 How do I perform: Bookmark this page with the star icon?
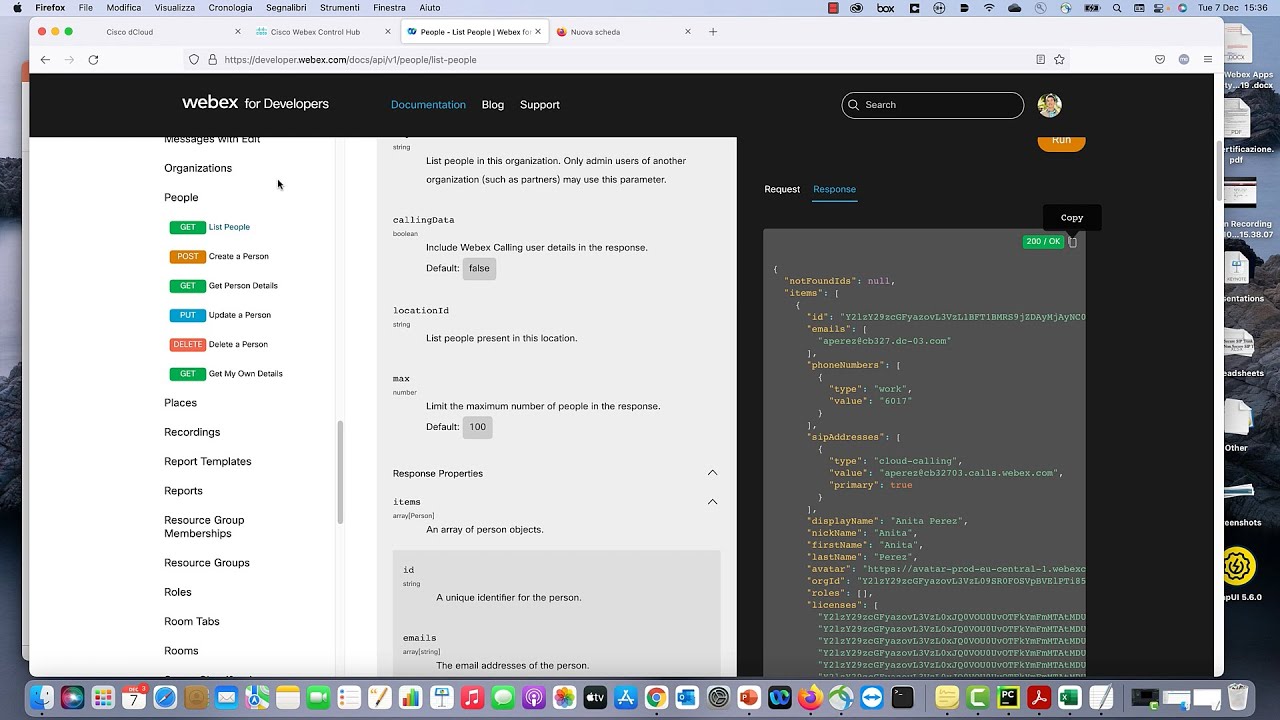coord(1059,60)
